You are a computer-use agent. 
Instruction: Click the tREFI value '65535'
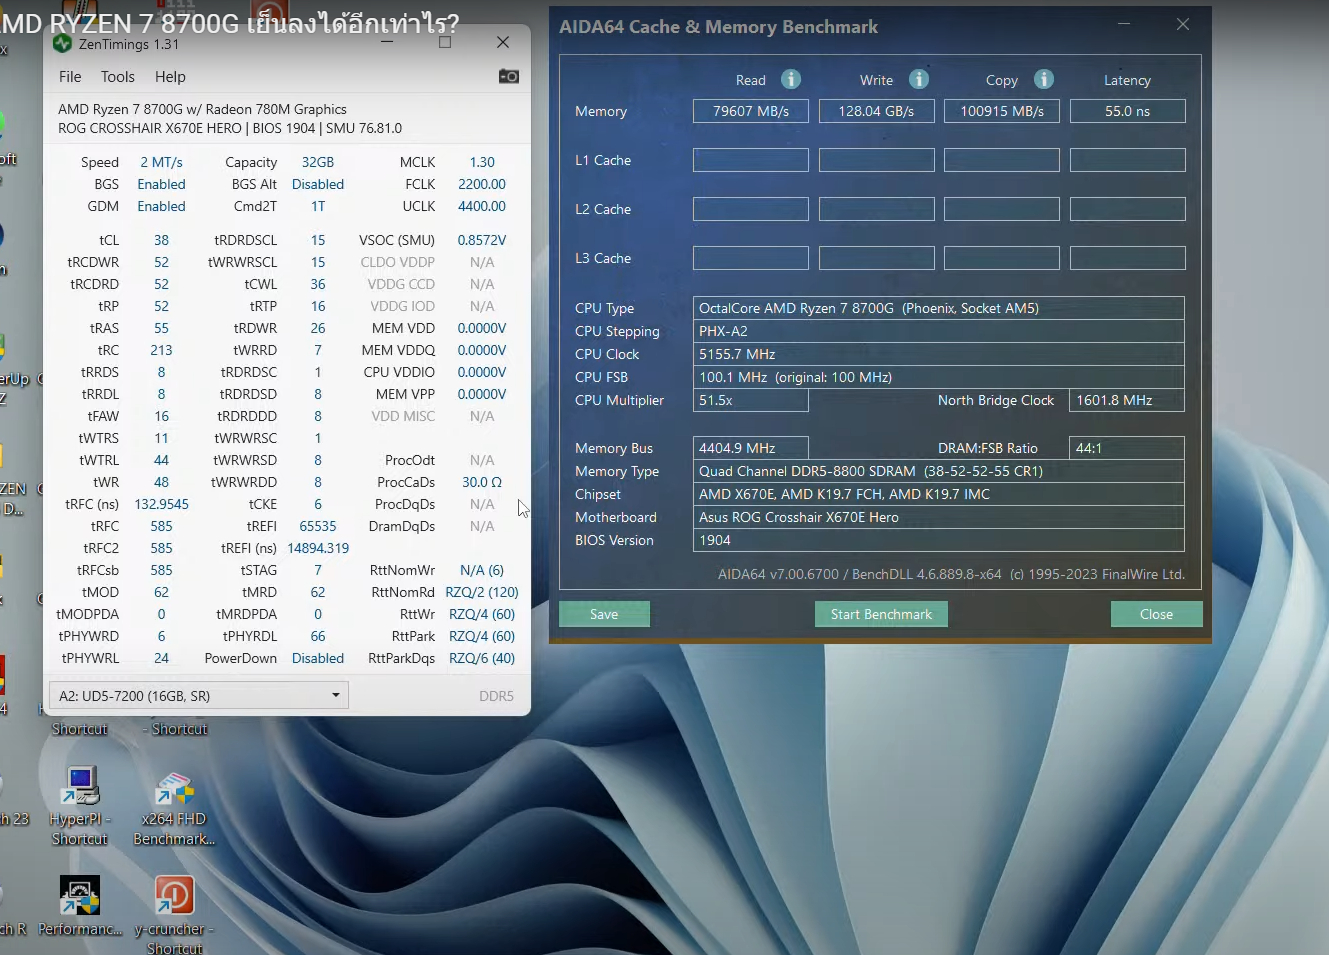point(318,526)
